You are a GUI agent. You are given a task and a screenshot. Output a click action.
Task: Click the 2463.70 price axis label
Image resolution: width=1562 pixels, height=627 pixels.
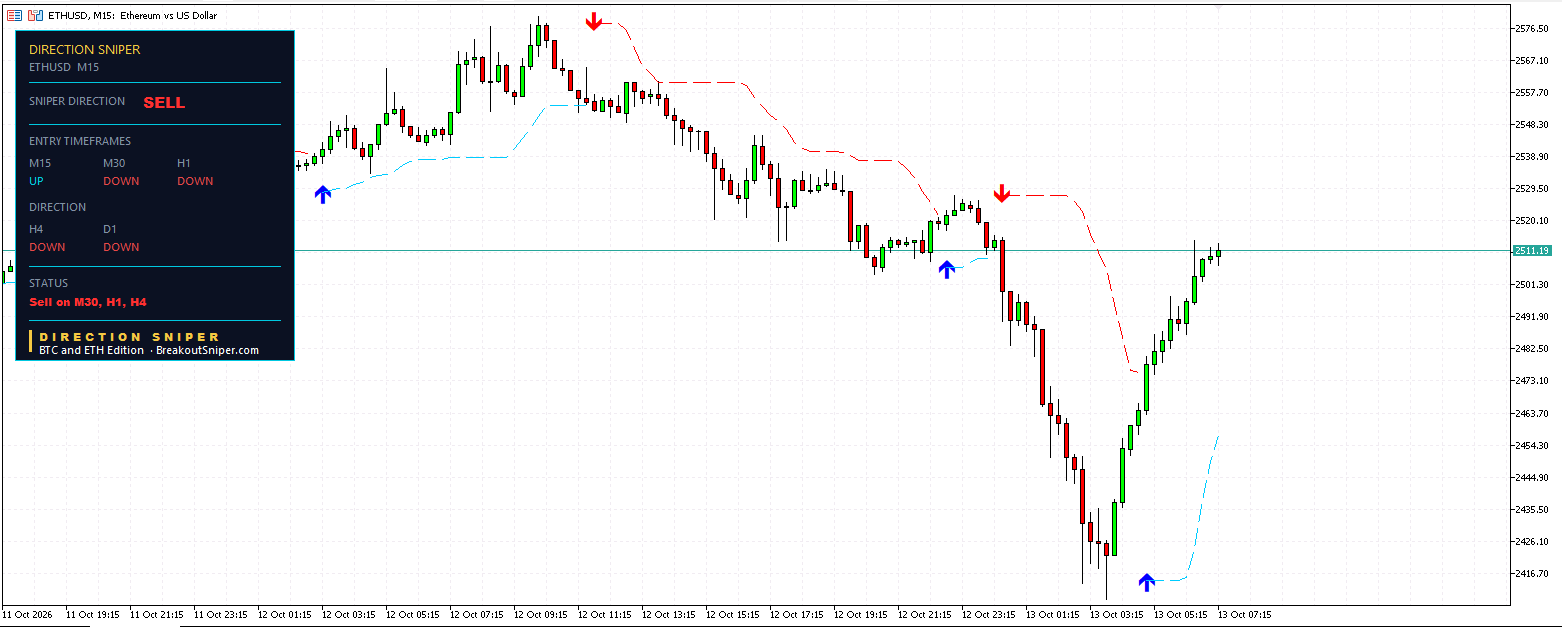(x=1532, y=412)
